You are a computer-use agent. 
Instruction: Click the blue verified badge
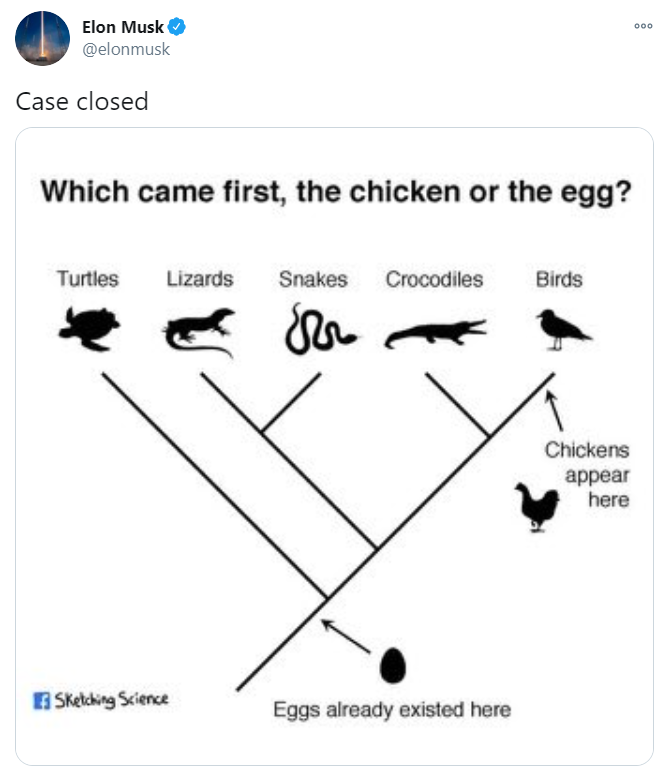pos(176,27)
